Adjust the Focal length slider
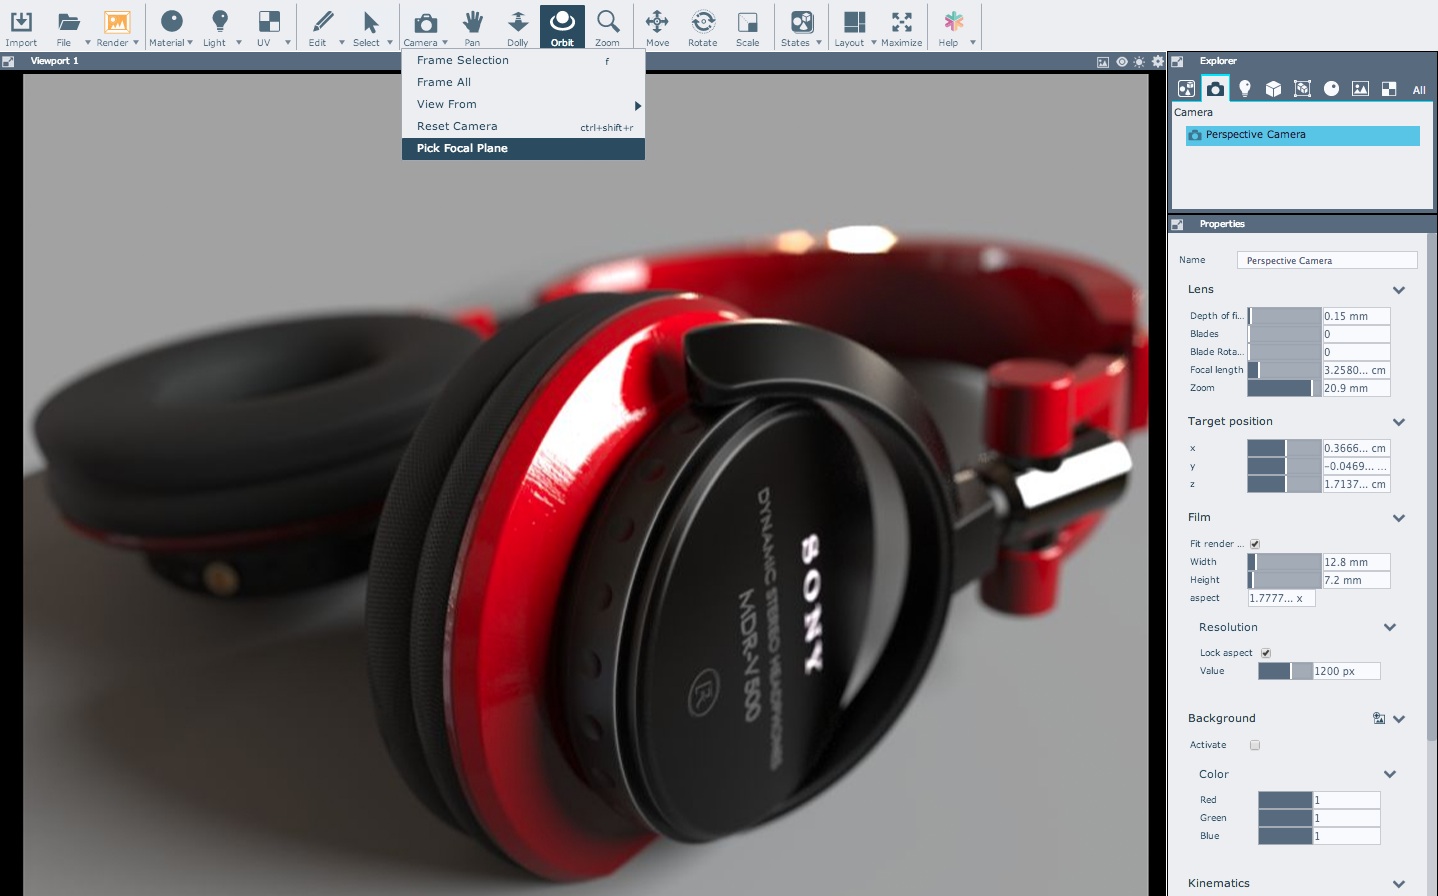This screenshot has height=896, width=1438. [x=1284, y=370]
